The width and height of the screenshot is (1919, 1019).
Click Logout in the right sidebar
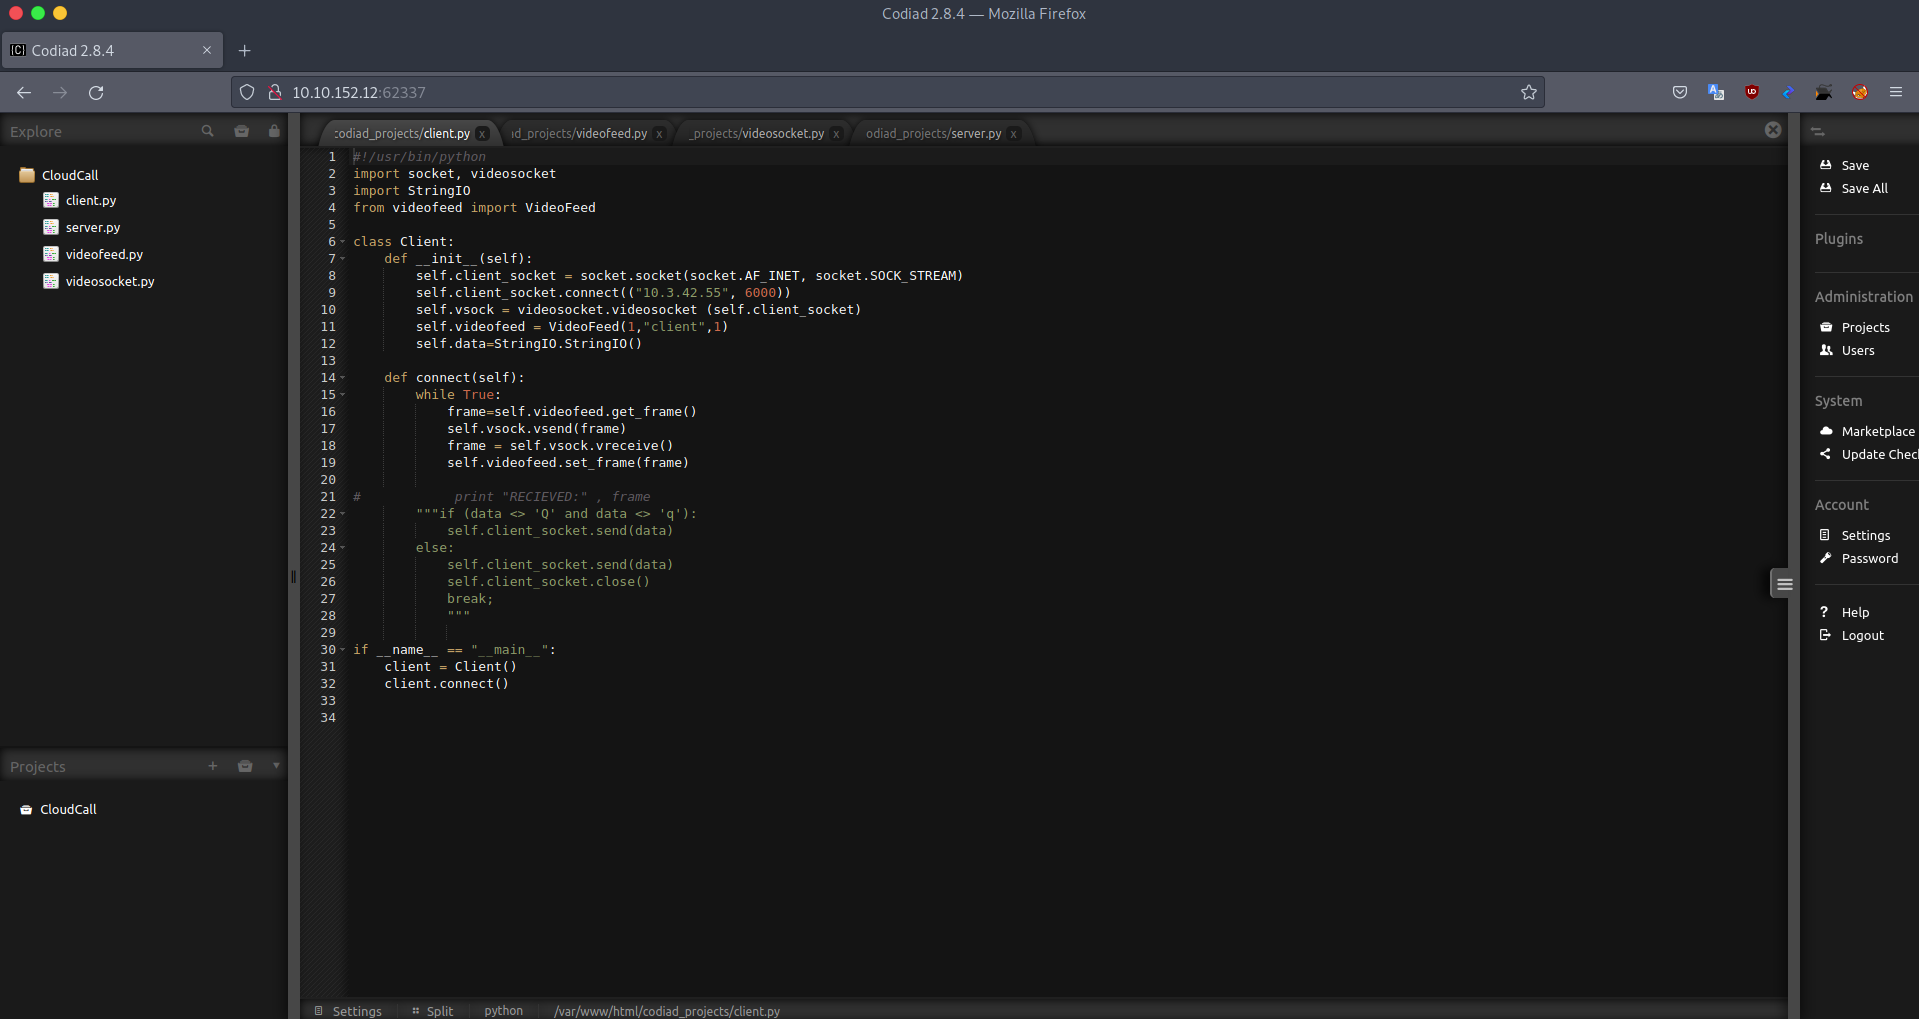pyautogui.click(x=1851, y=636)
